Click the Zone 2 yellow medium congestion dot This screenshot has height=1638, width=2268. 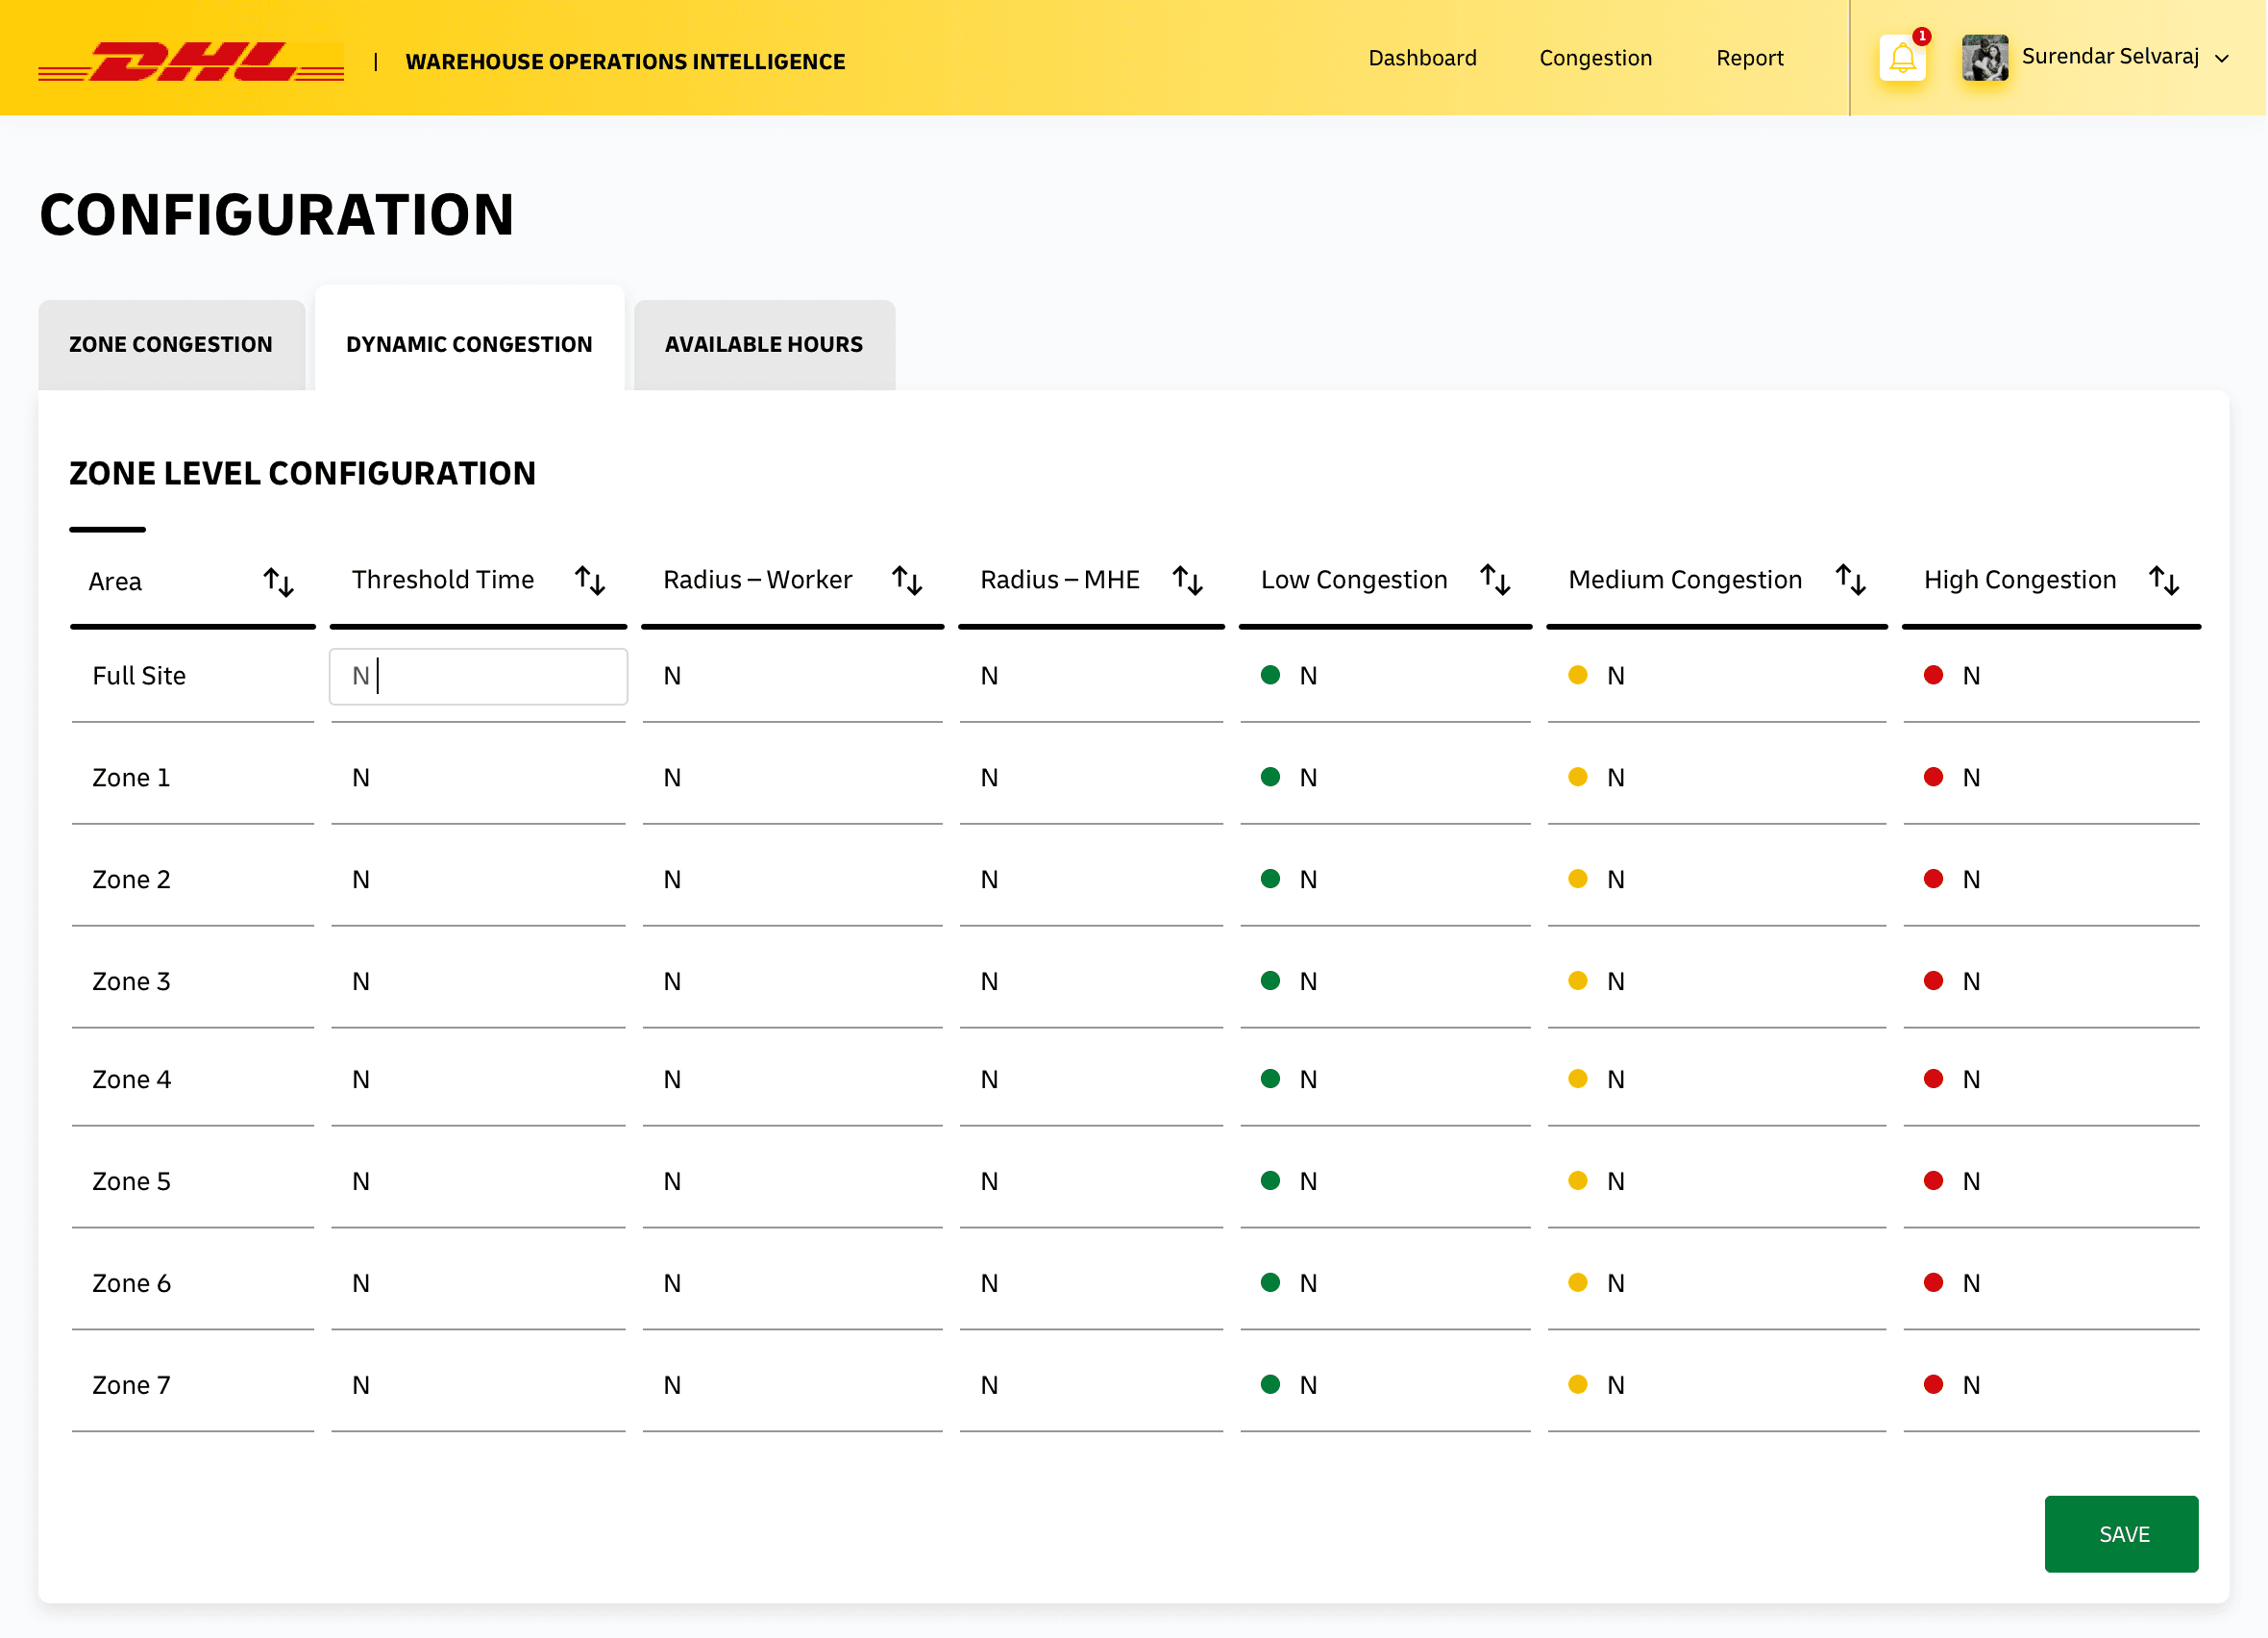(1578, 880)
